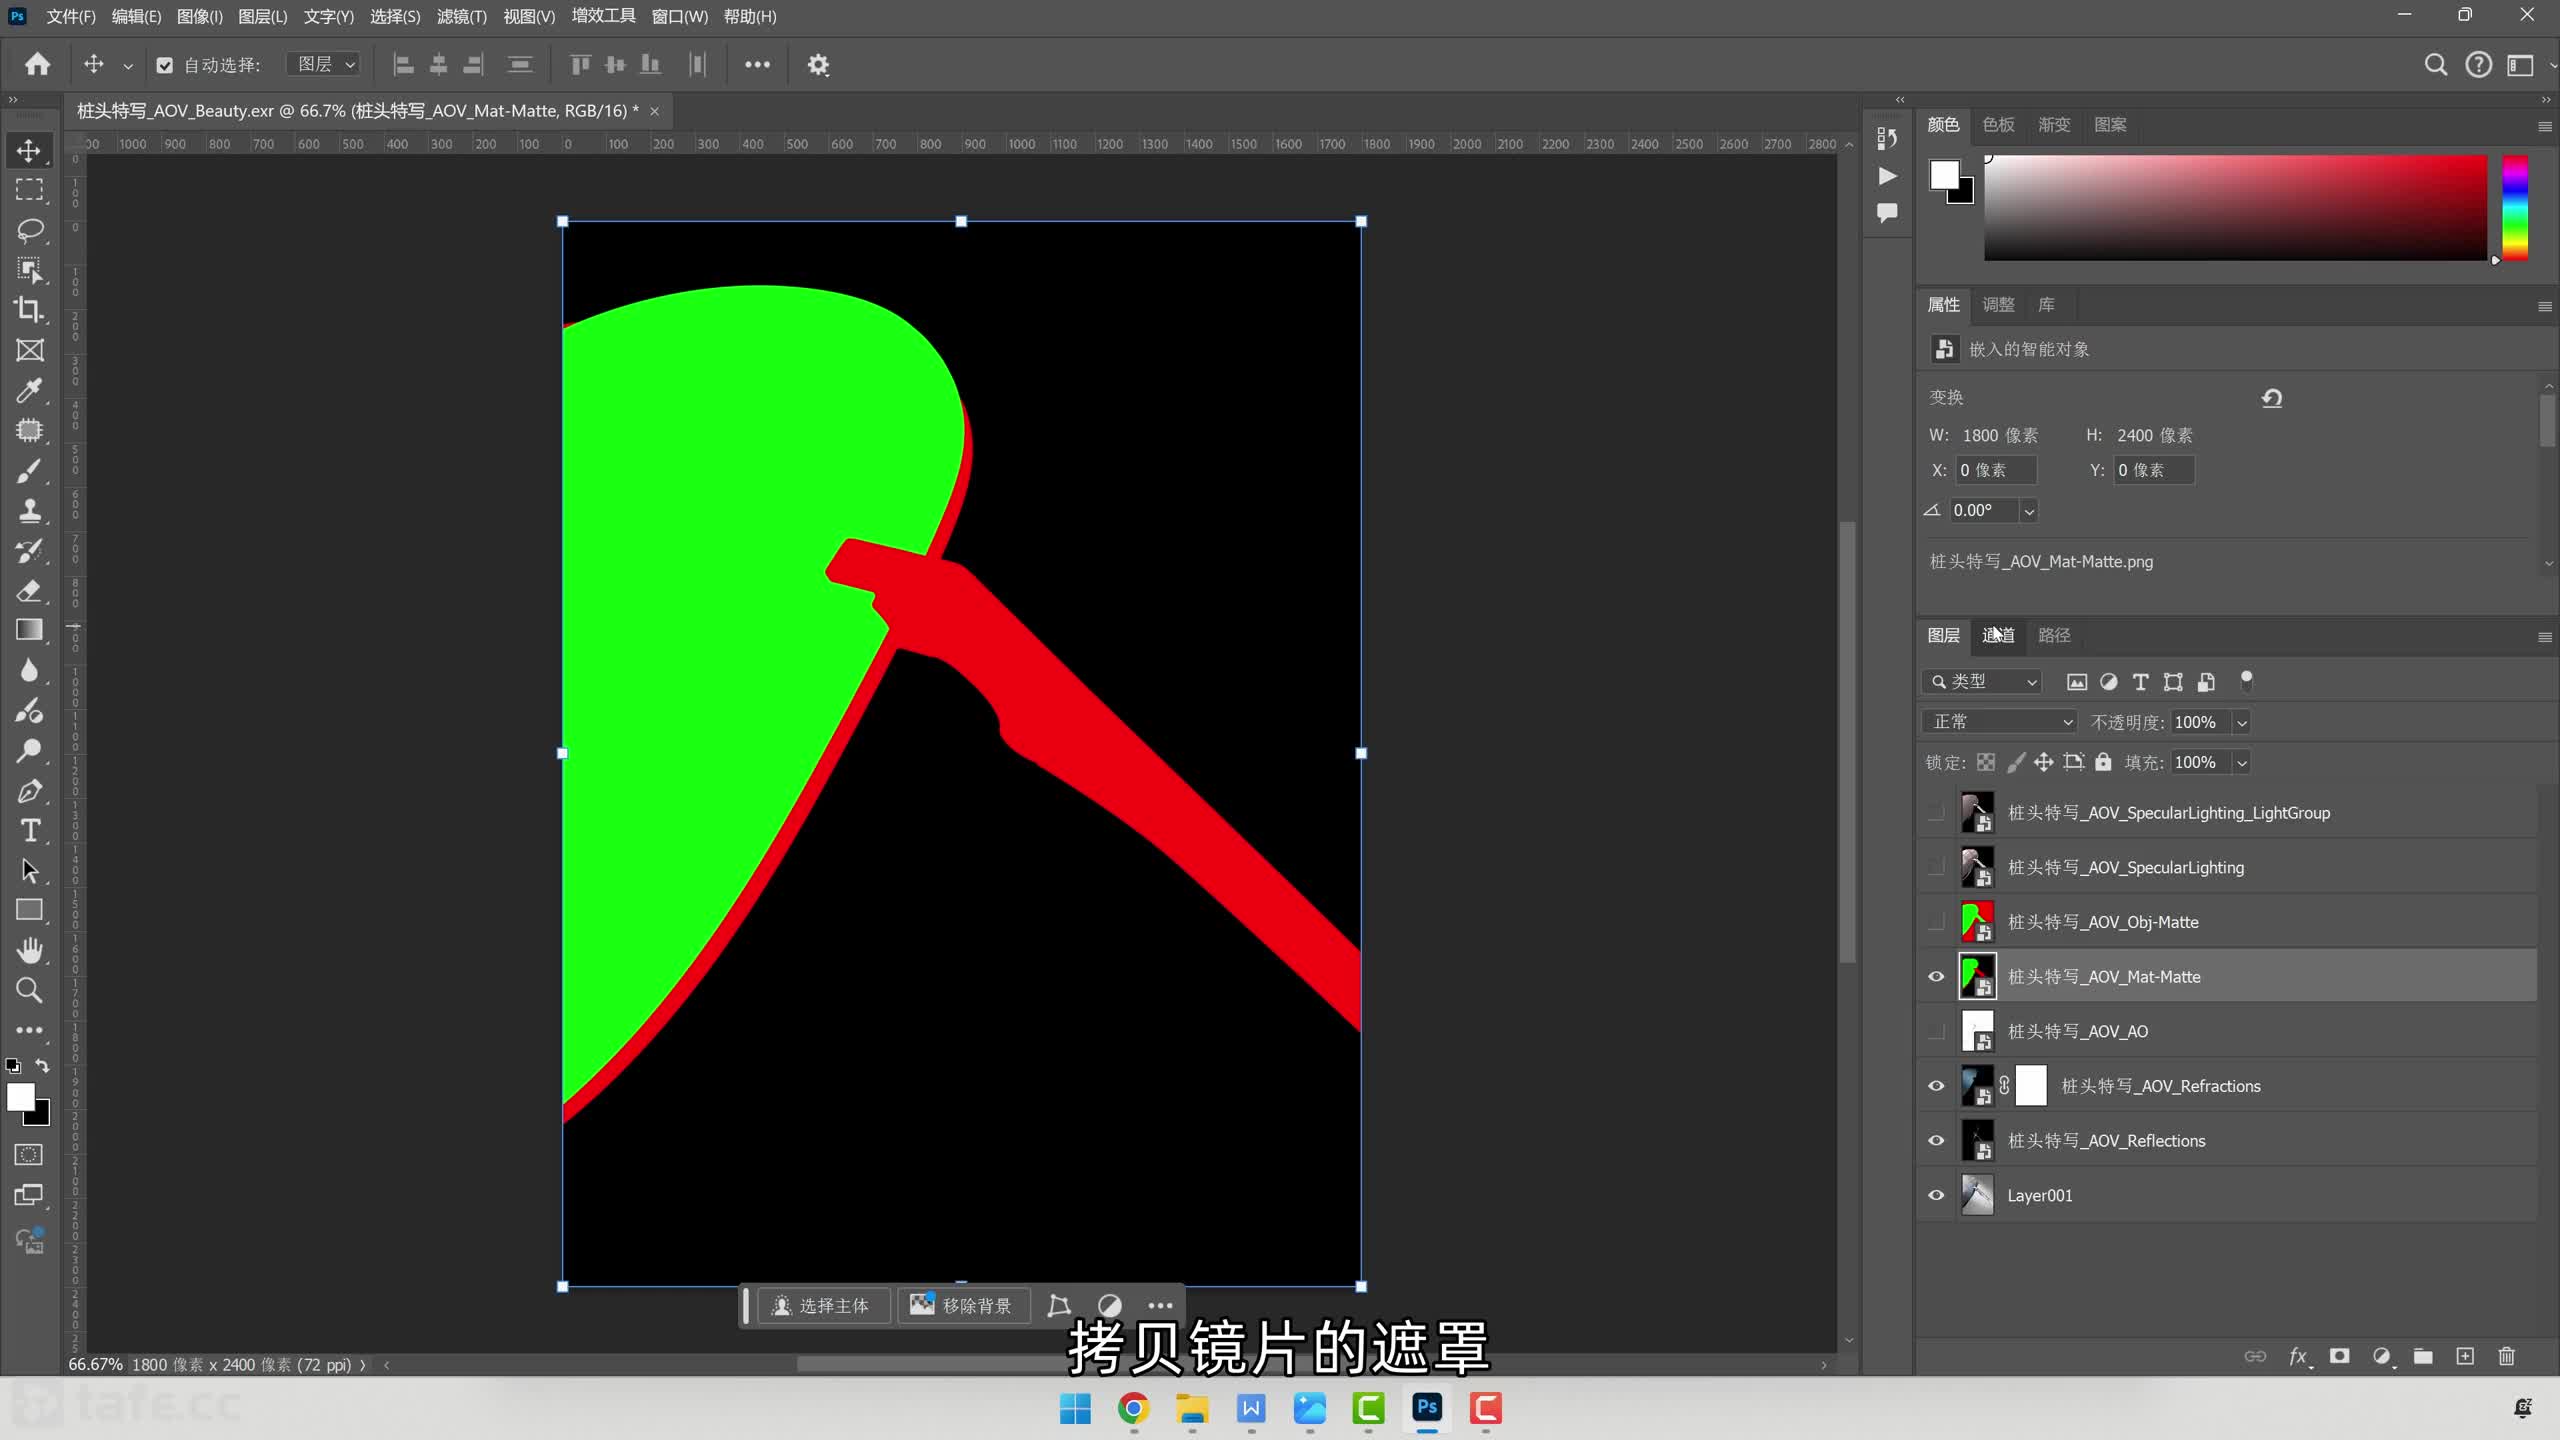This screenshot has height=1440, width=2560.
Task: Click the 移除背景 button
Action: (x=963, y=1306)
